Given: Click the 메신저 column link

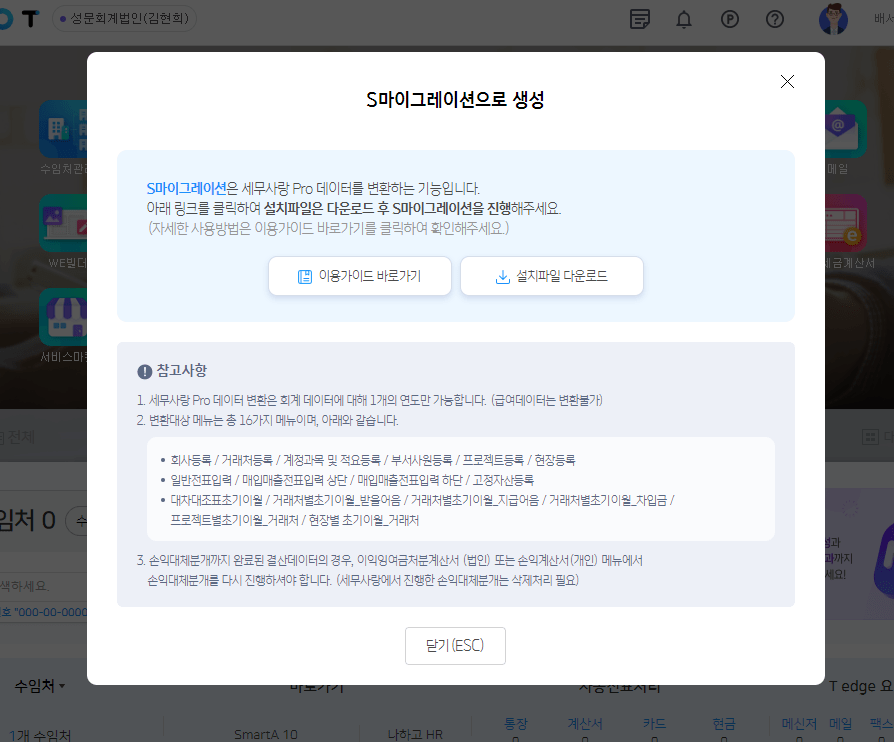Looking at the screenshot, I should [x=799, y=723].
